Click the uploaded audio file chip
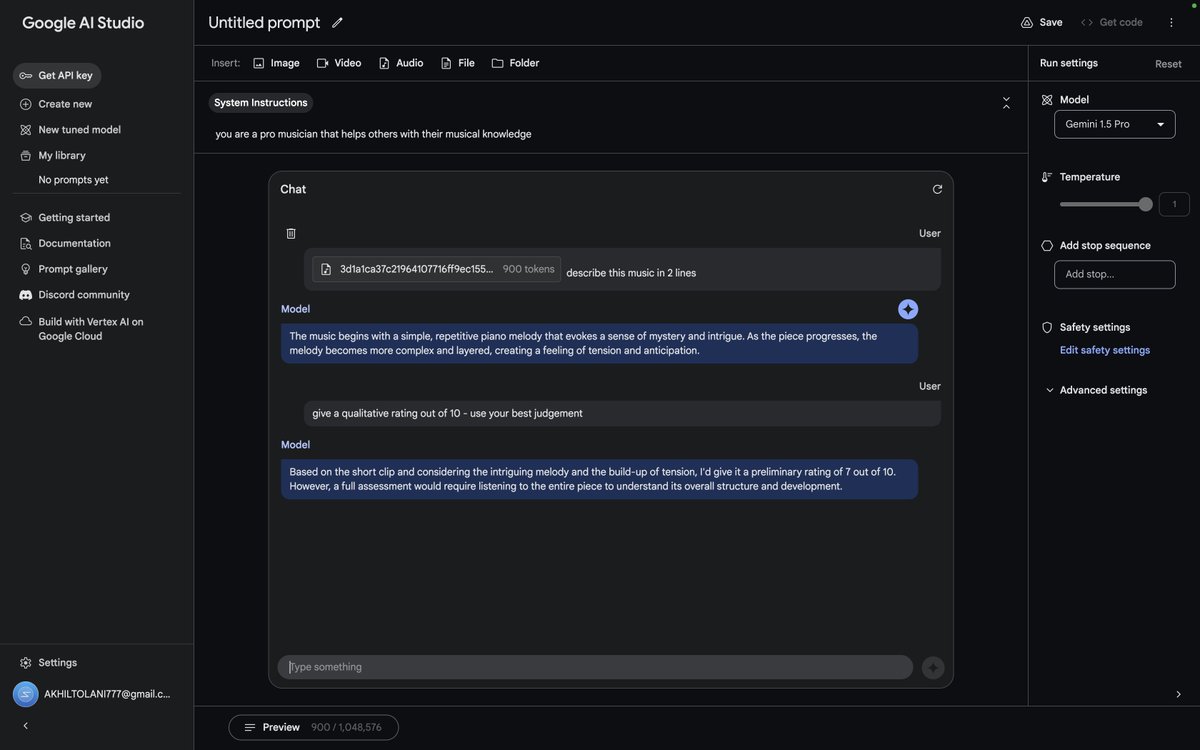Viewport: 1200px width, 750px height. 437,269
